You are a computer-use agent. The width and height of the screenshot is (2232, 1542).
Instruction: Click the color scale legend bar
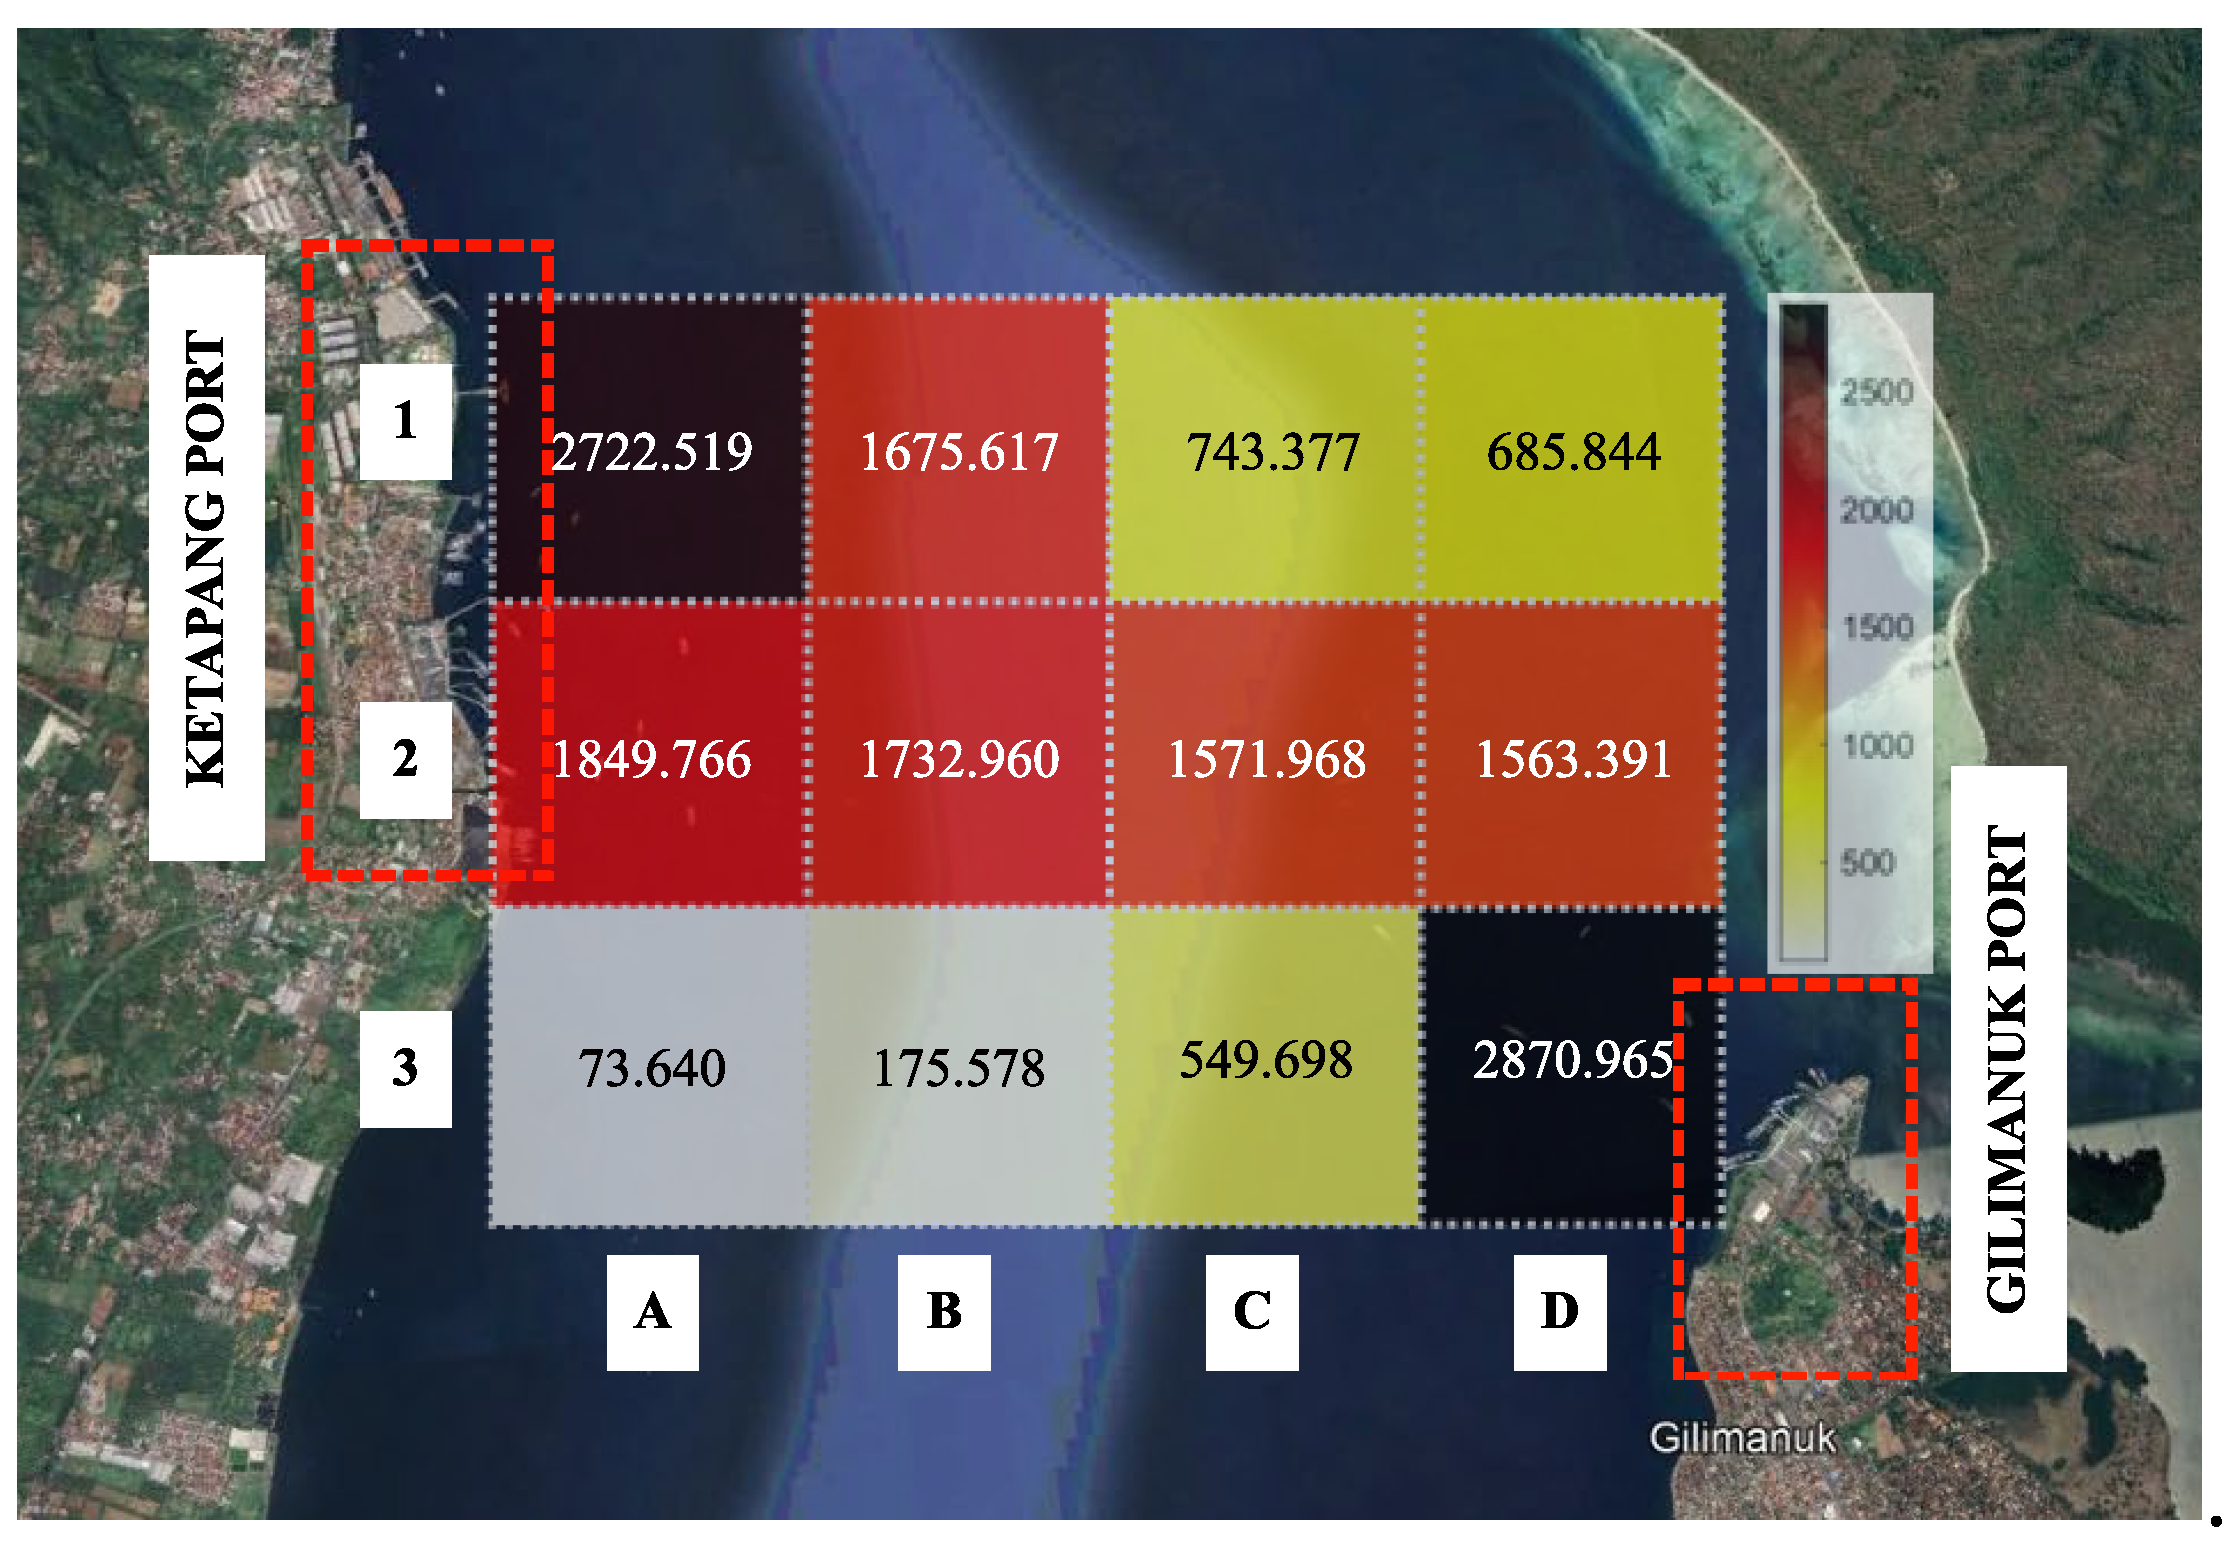tap(1803, 632)
